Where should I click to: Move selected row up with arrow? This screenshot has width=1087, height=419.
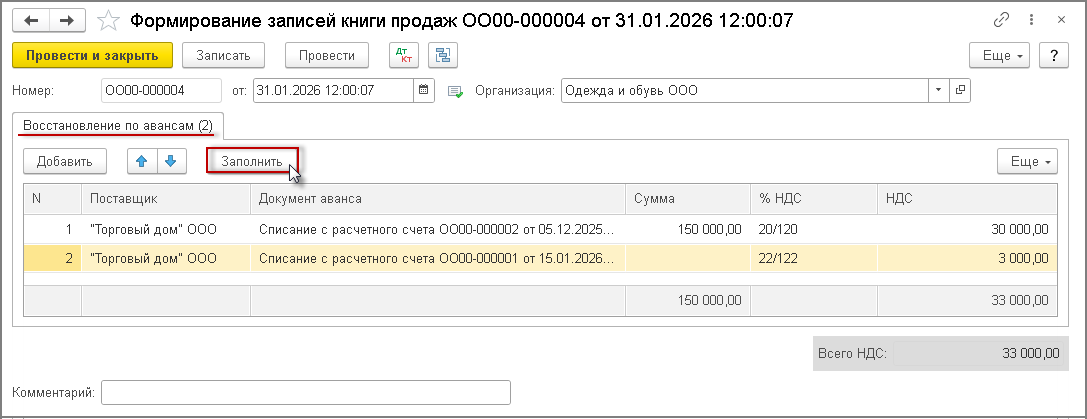click(141, 161)
